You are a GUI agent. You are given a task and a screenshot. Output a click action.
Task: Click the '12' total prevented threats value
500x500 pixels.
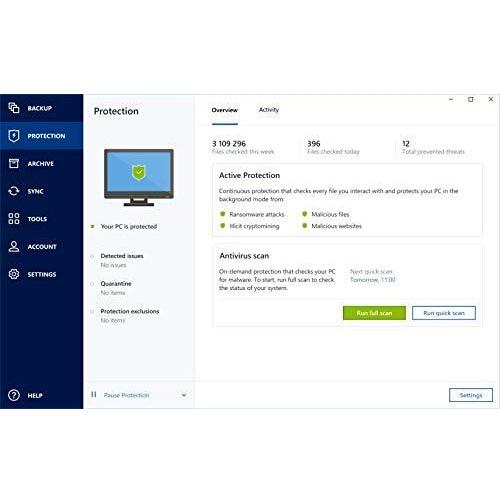[x=406, y=144]
